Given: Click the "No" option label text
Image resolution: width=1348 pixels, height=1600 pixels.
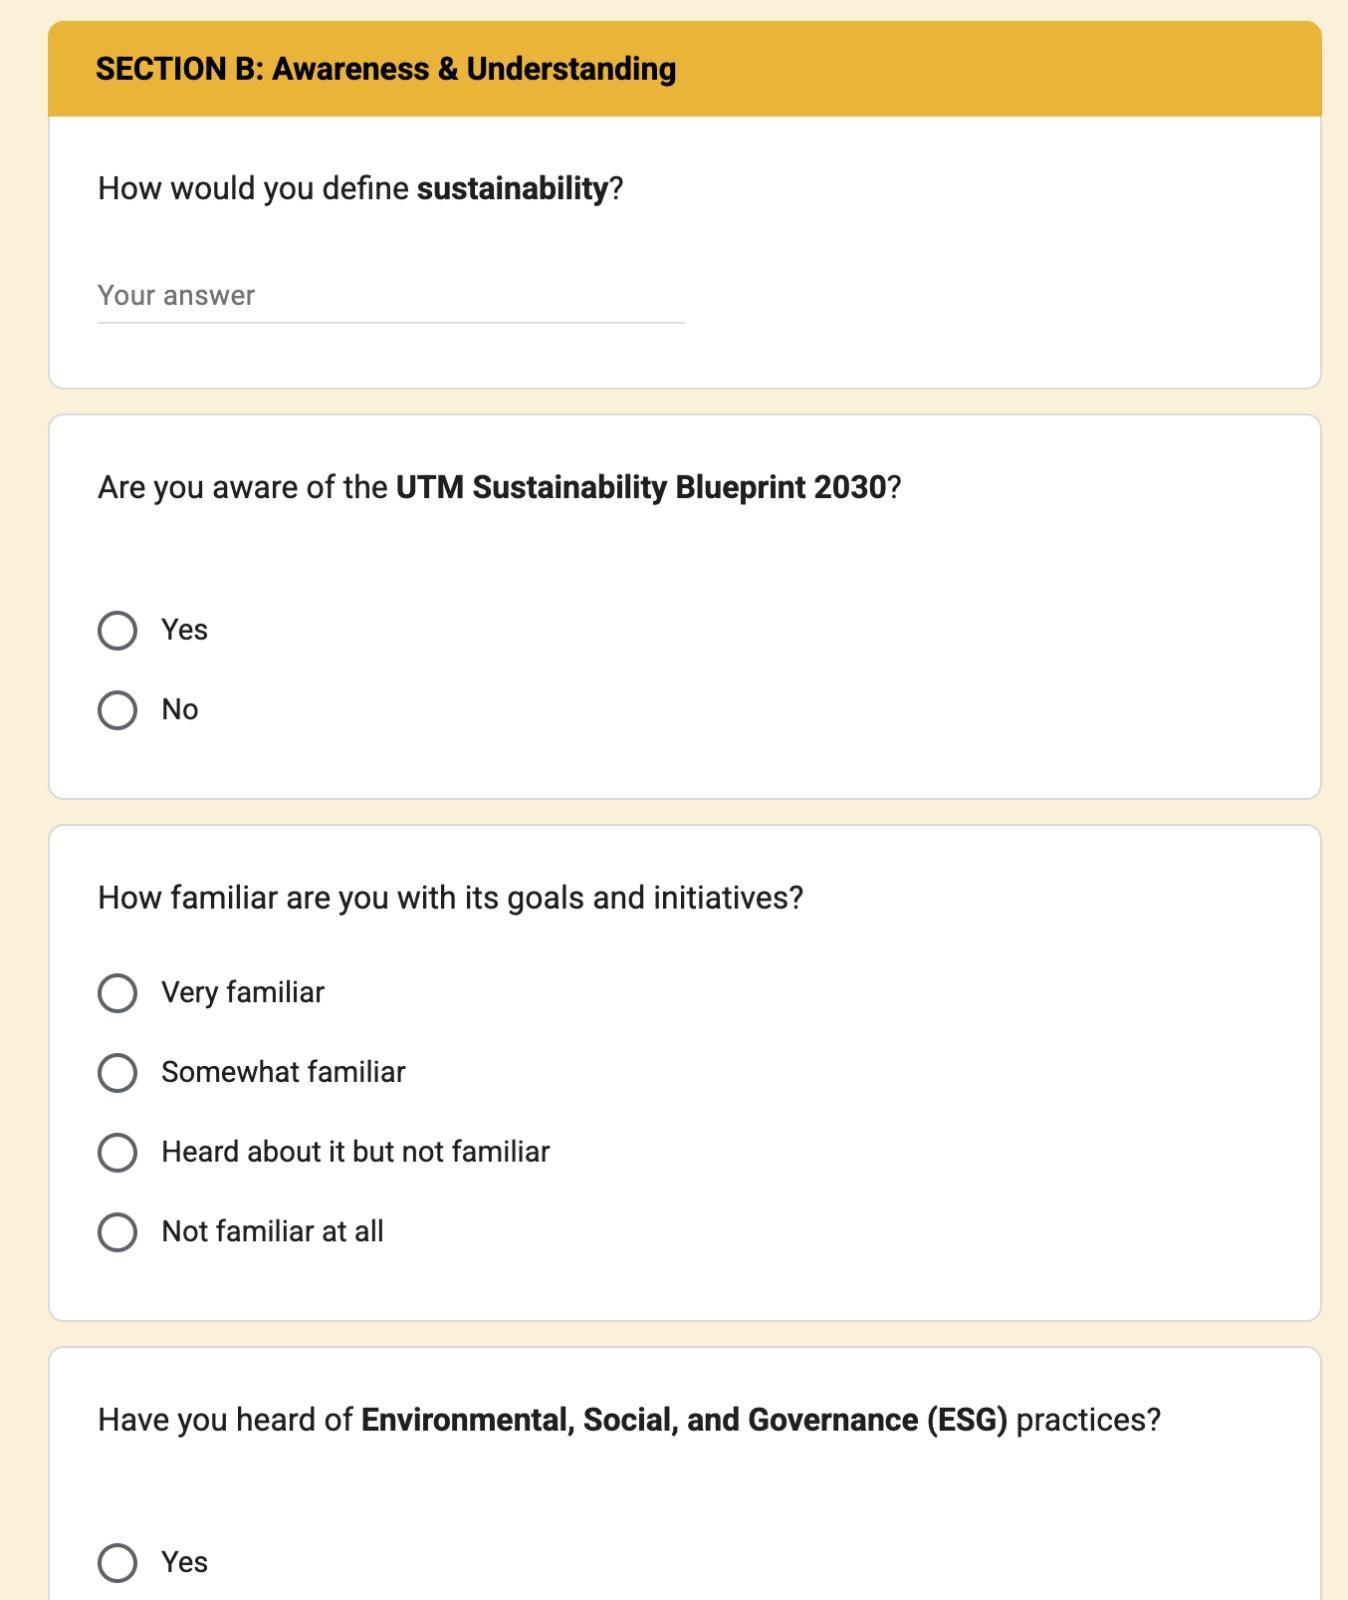Looking at the screenshot, I should 180,710.
